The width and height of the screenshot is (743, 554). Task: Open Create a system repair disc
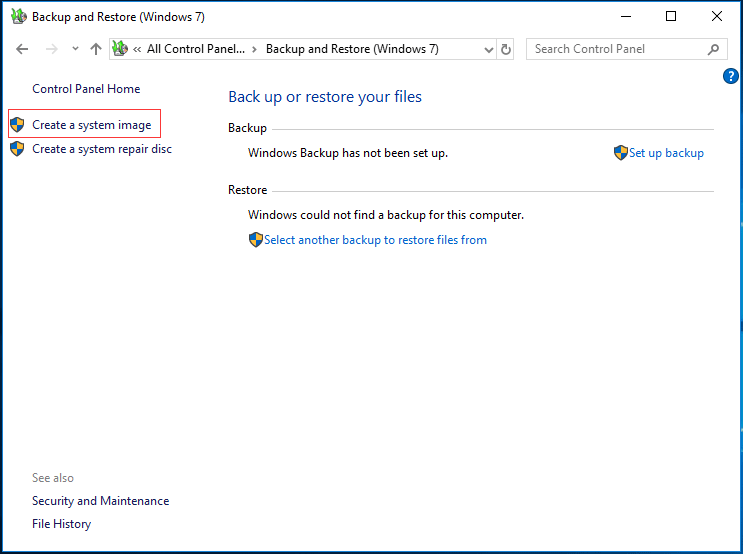click(102, 149)
